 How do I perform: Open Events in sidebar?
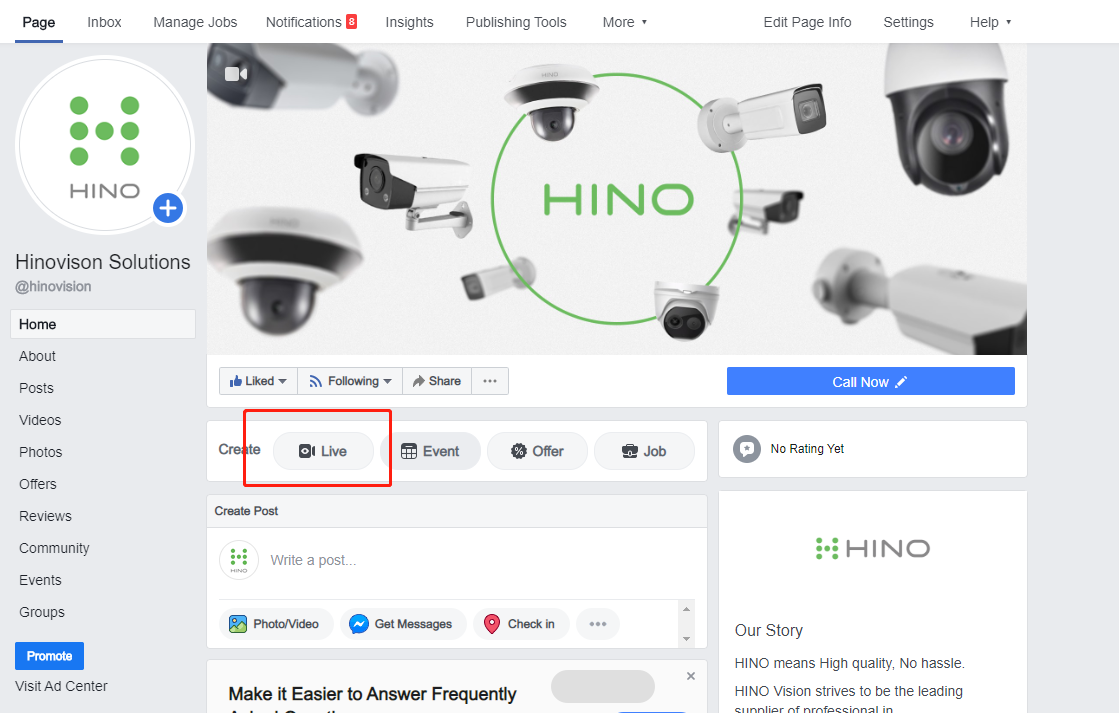click(x=40, y=580)
